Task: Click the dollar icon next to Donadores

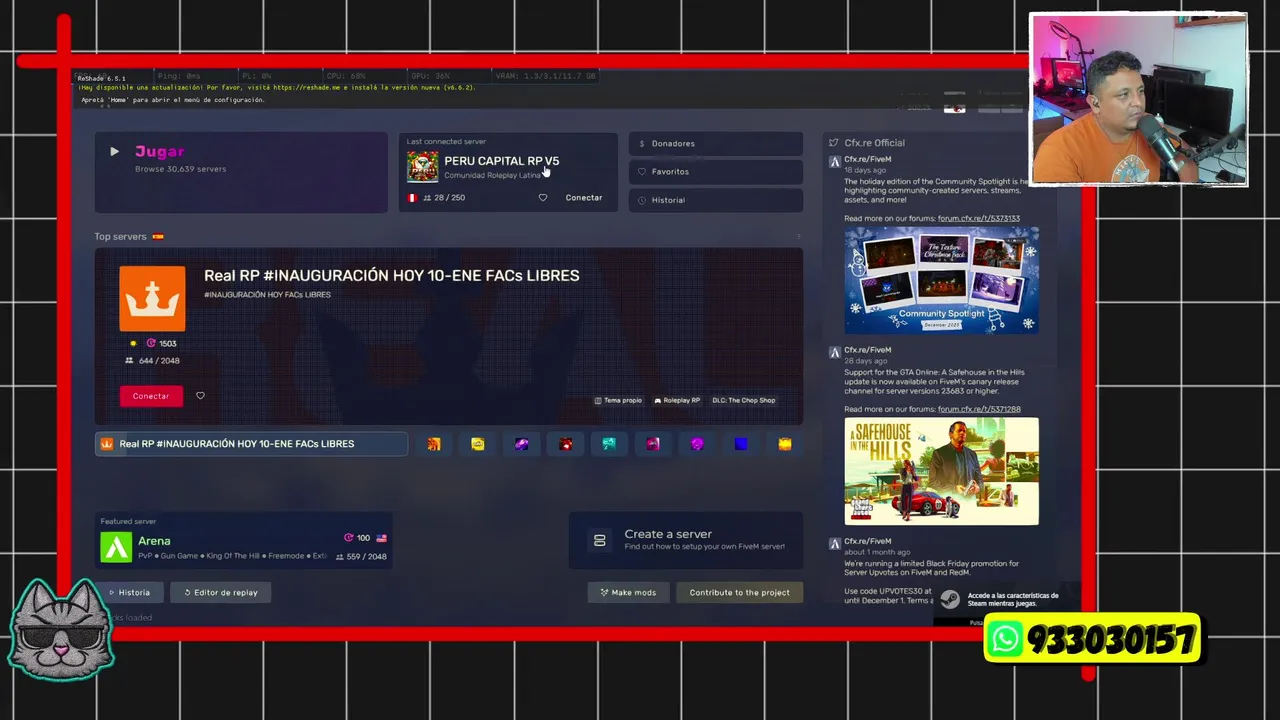Action: [642, 144]
